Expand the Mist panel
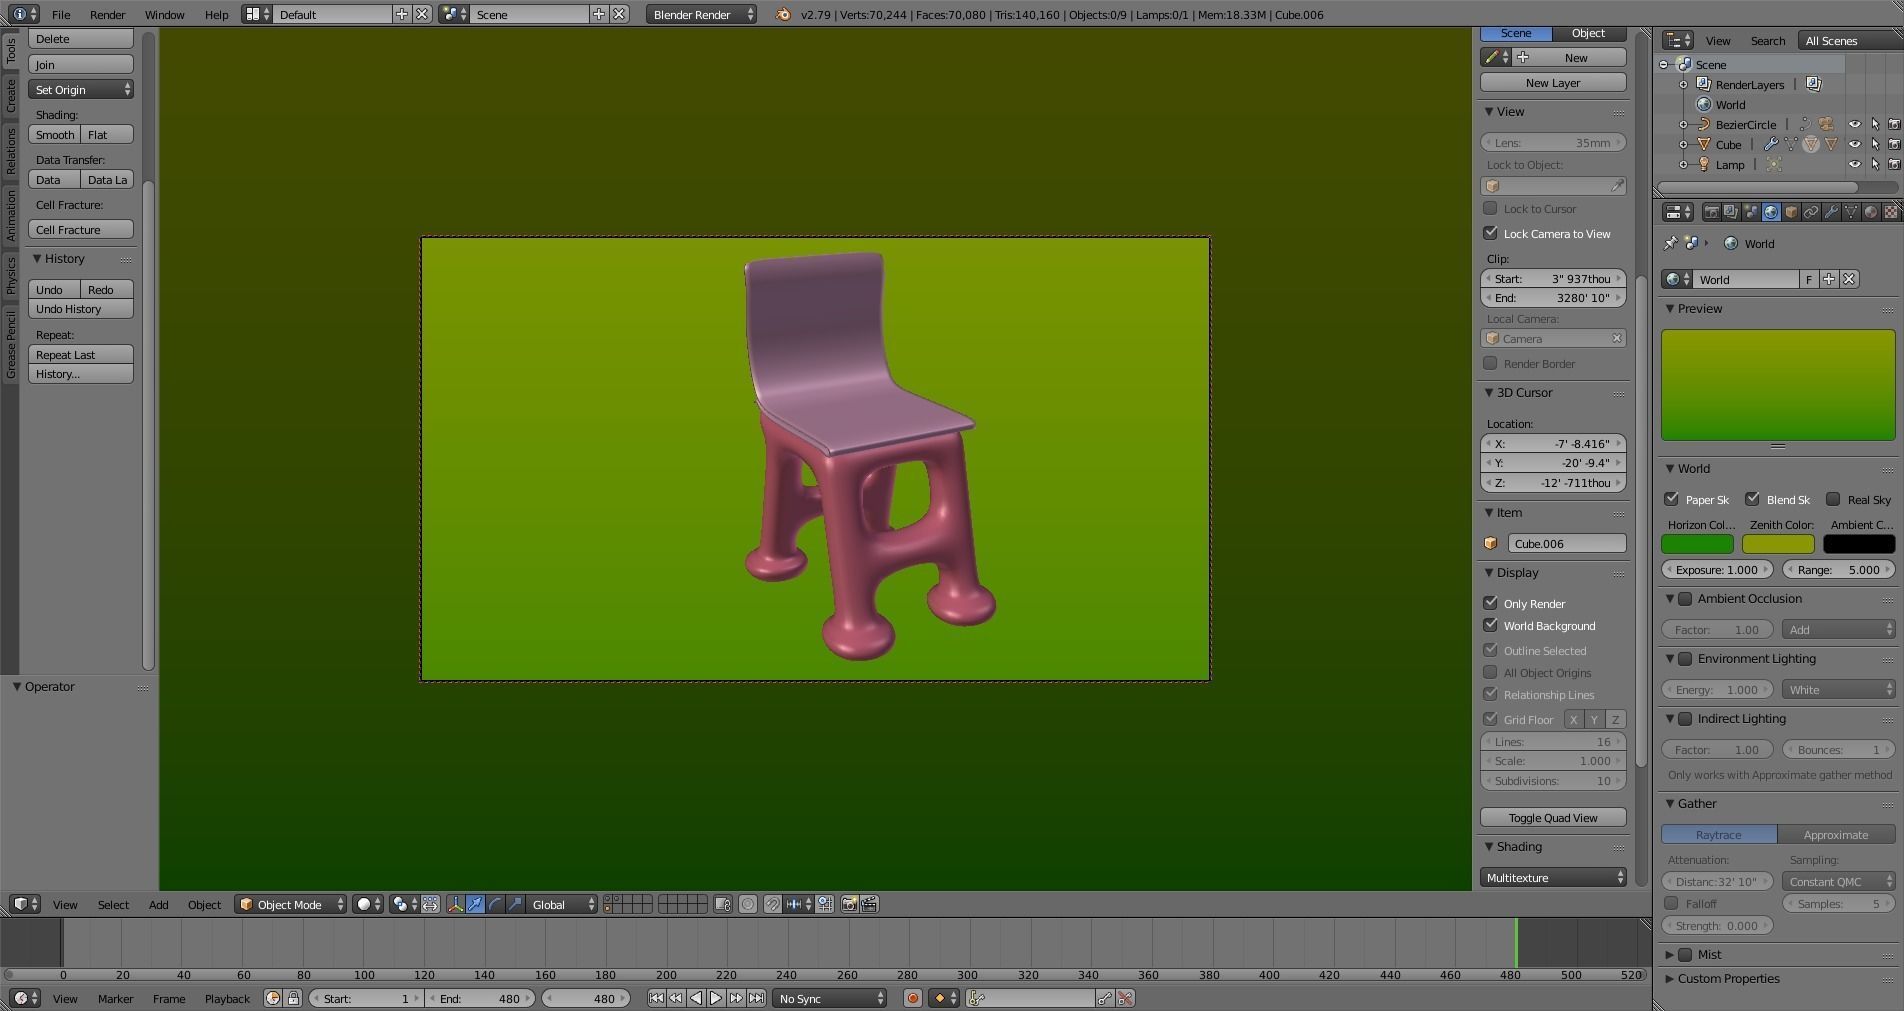This screenshot has width=1904, height=1011. 1669,954
